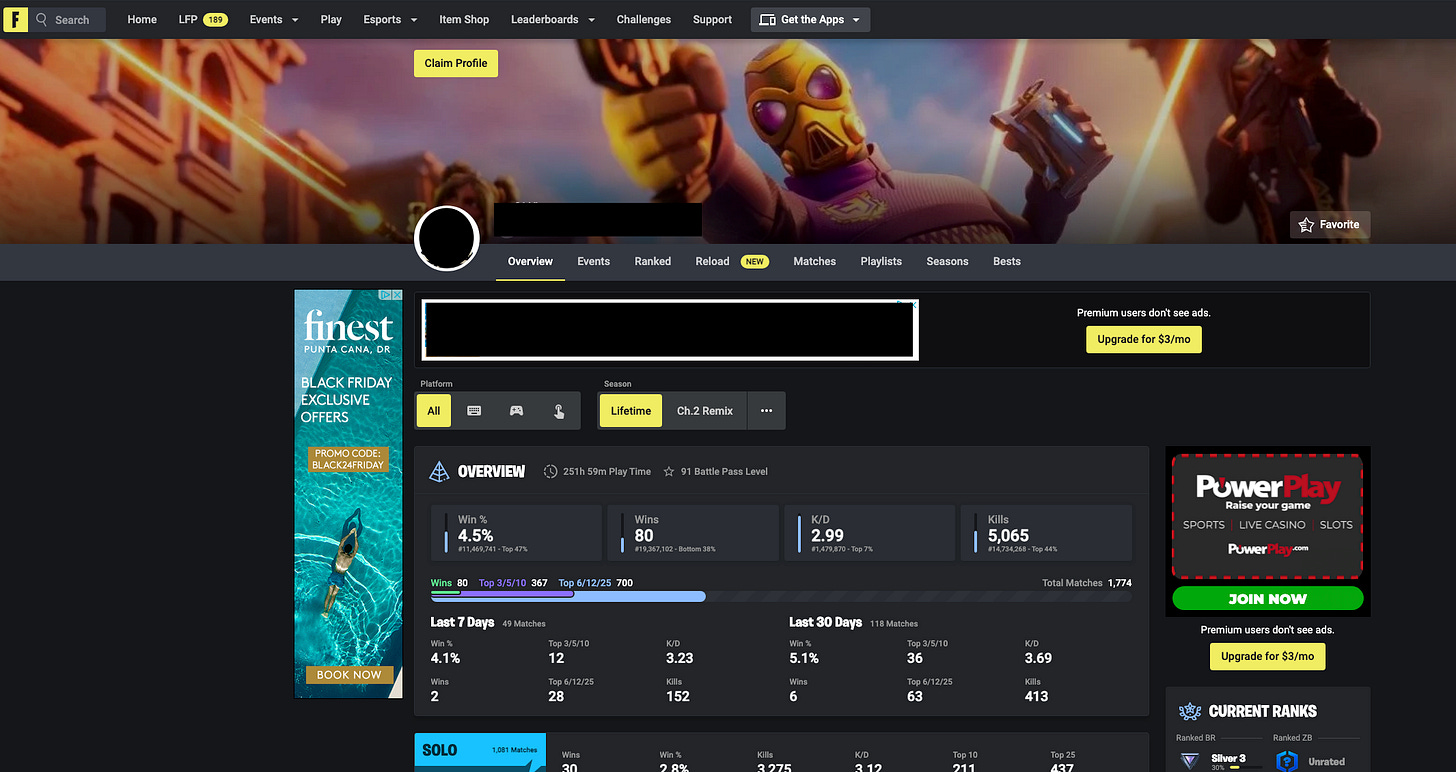1456x772 pixels.
Task: Select the Ch.2 Remix season filter
Action: tap(705, 411)
